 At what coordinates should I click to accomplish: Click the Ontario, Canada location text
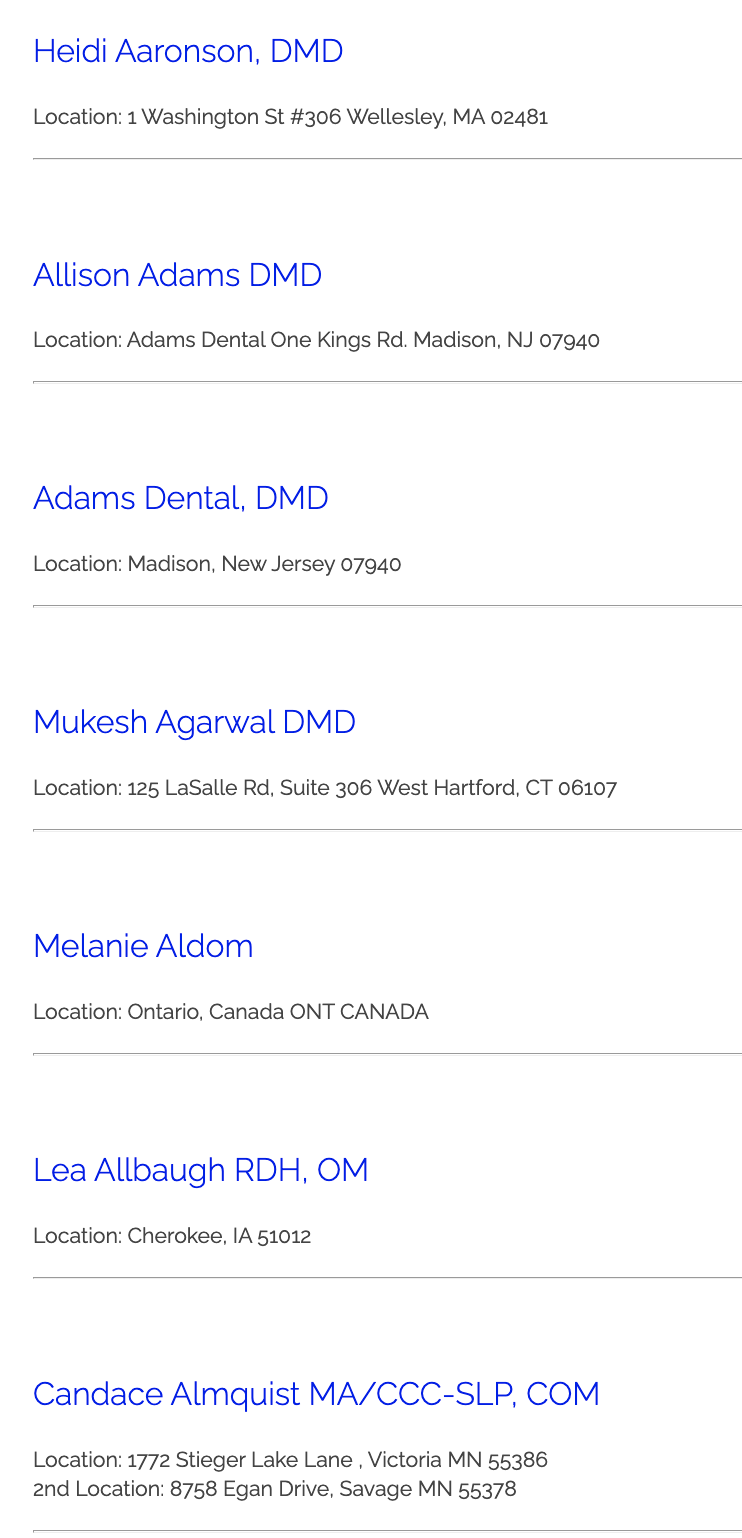tap(231, 1012)
